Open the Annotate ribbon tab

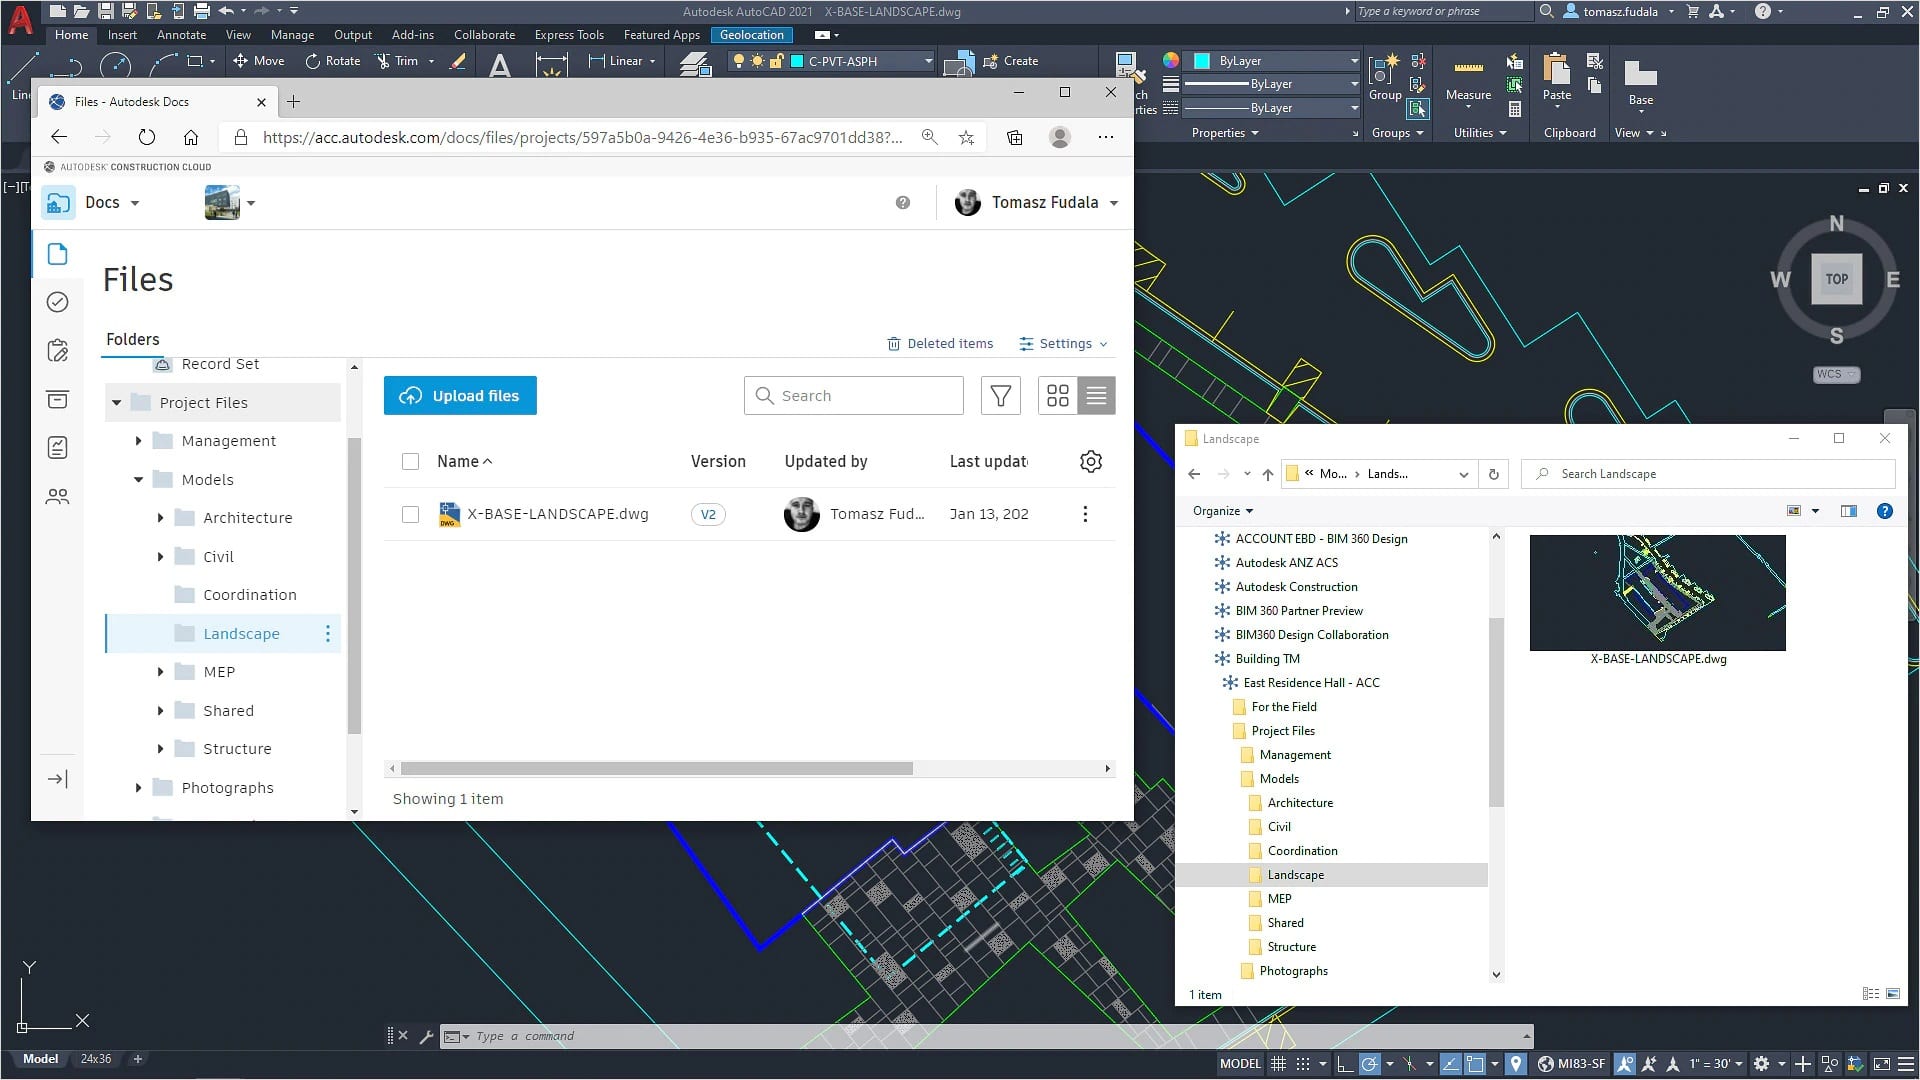(181, 34)
